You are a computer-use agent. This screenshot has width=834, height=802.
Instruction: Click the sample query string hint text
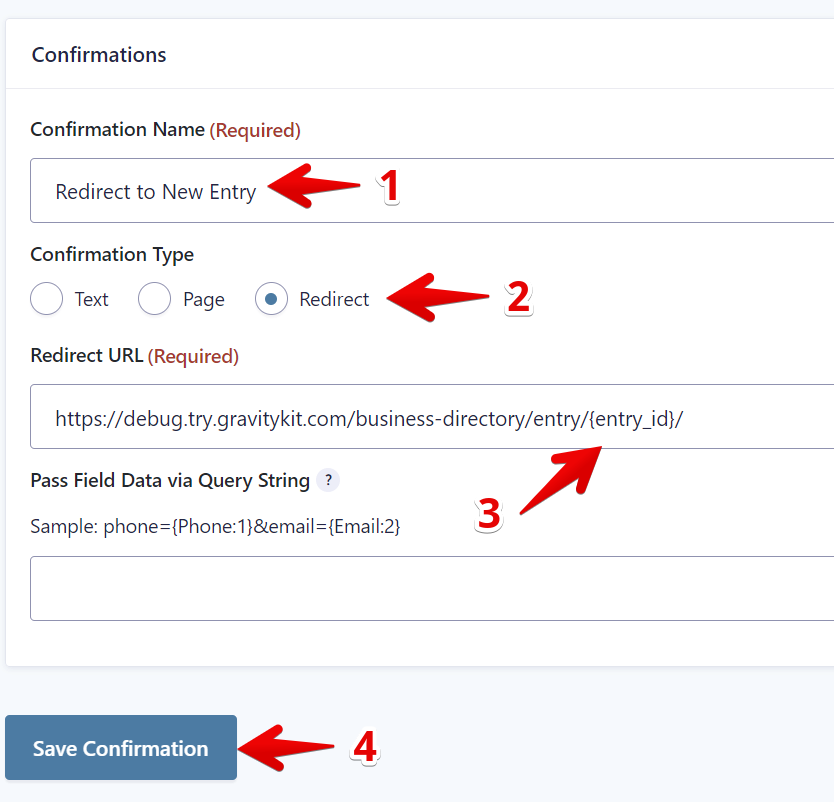point(215,526)
